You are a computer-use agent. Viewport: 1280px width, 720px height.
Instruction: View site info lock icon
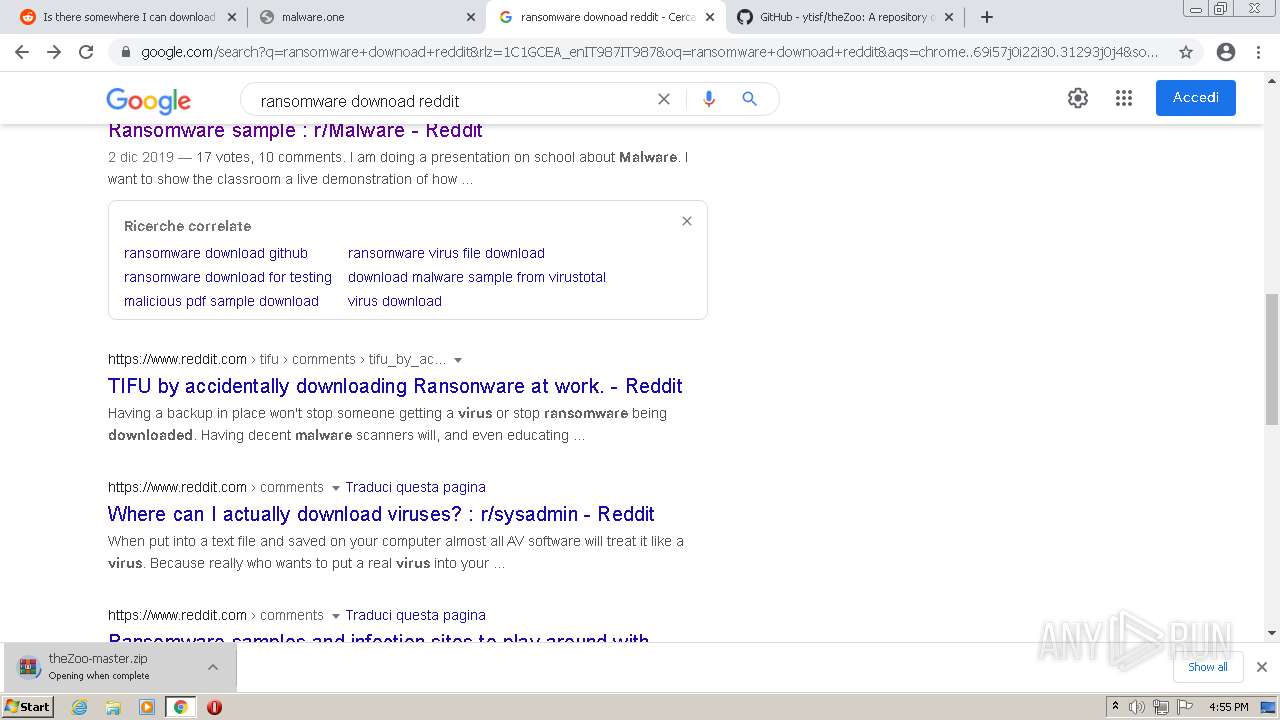pyautogui.click(x=126, y=52)
